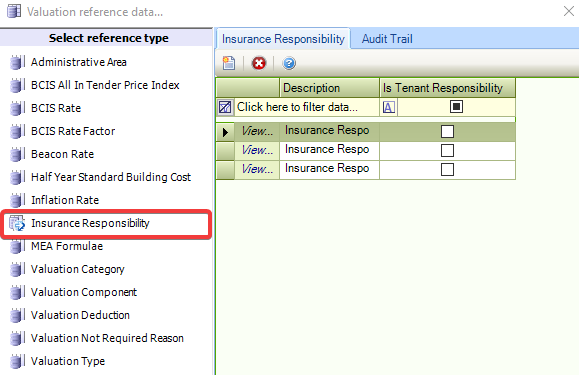This screenshot has width=579, height=375.
Task: Toggle the tri-state filter checkbox
Action: pos(456,107)
